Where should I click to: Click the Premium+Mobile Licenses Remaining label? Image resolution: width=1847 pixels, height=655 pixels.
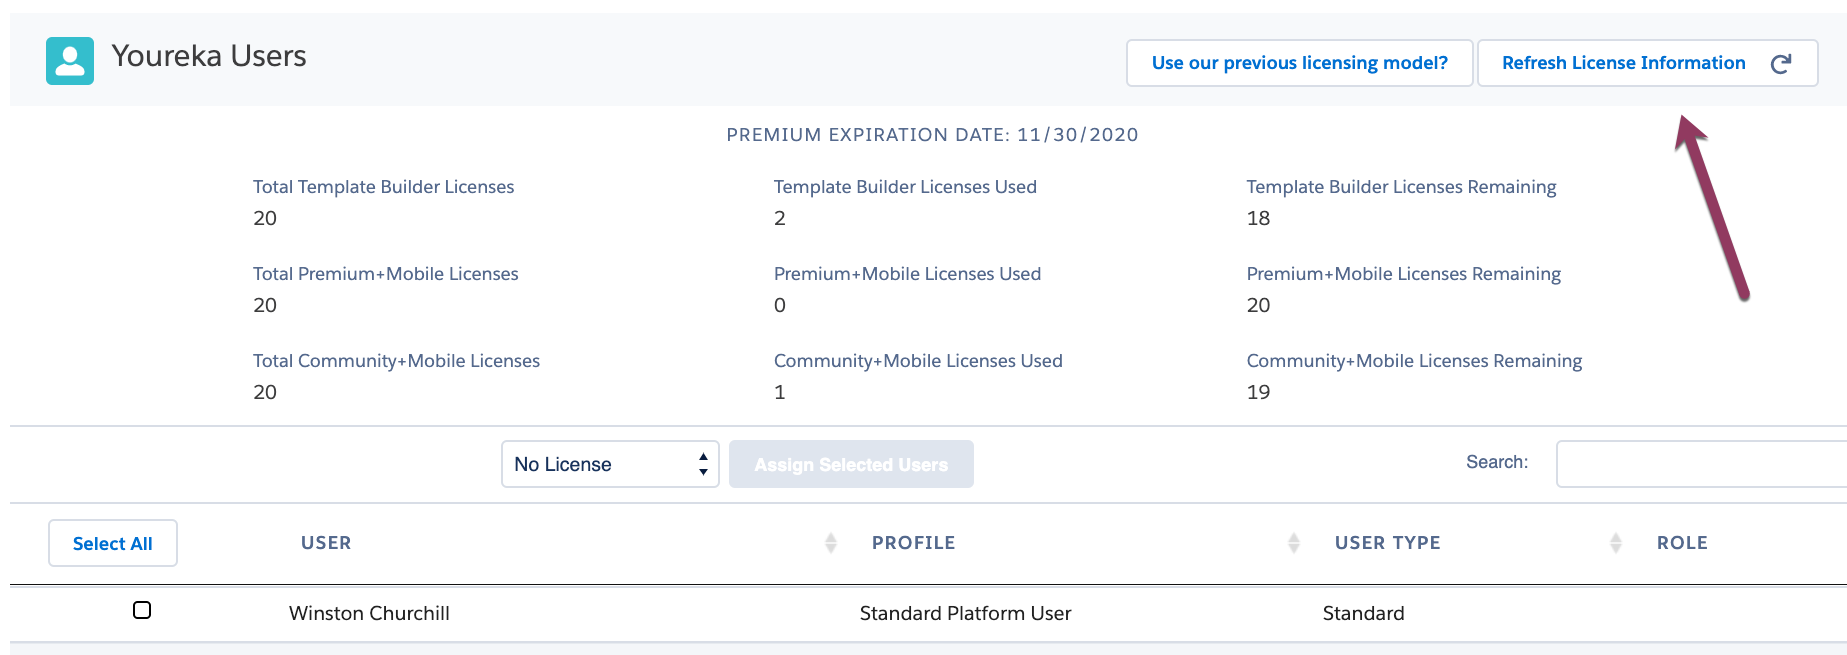pyautogui.click(x=1403, y=274)
